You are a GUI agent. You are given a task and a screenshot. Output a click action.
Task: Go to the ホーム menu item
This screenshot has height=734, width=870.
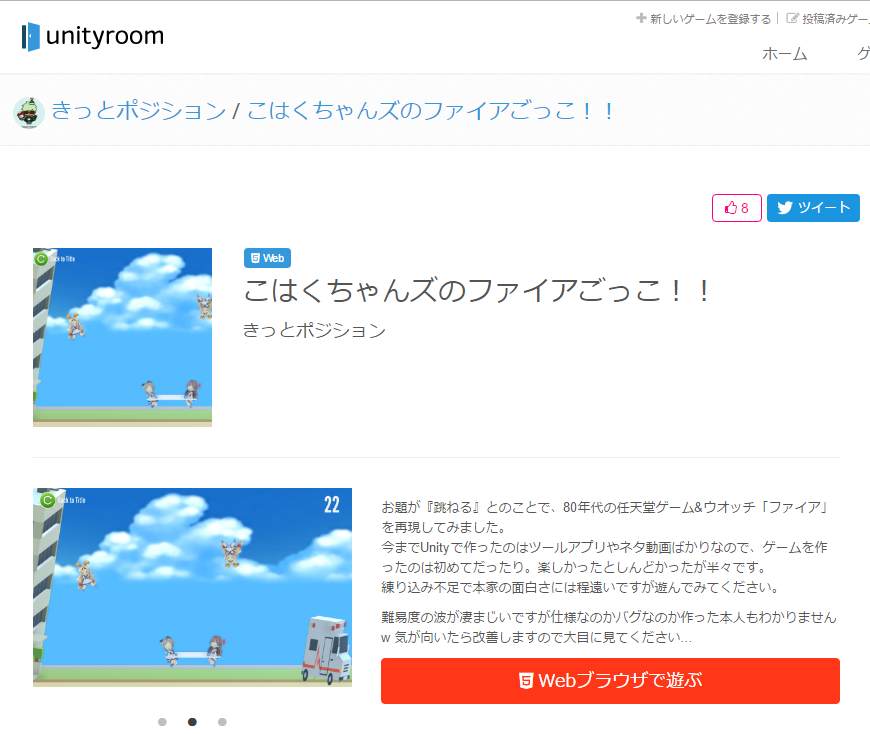[x=784, y=54]
